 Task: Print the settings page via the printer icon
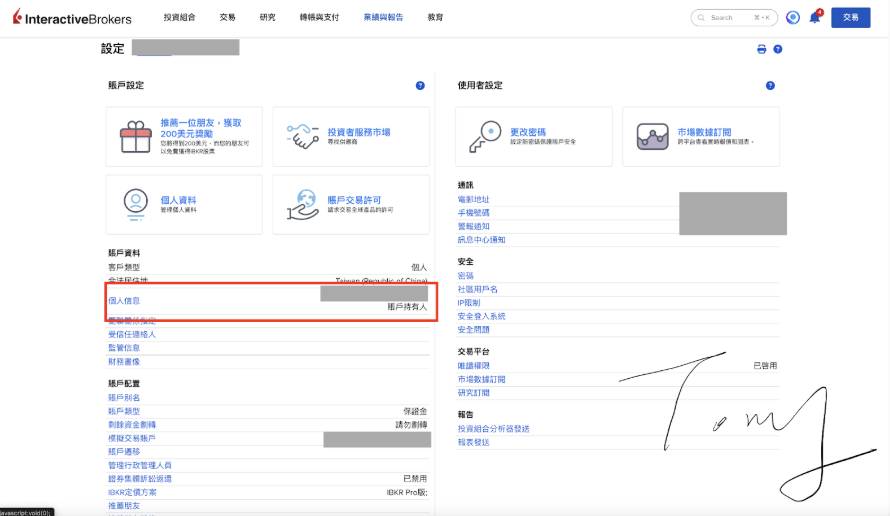pyautogui.click(x=762, y=49)
